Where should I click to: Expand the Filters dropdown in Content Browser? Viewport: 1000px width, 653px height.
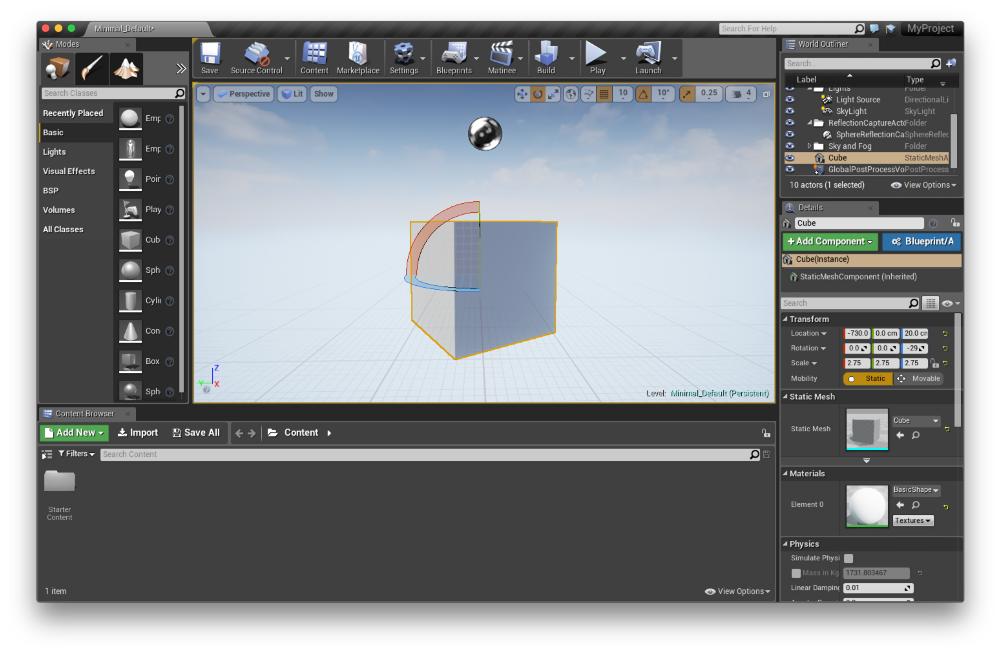tap(76, 454)
